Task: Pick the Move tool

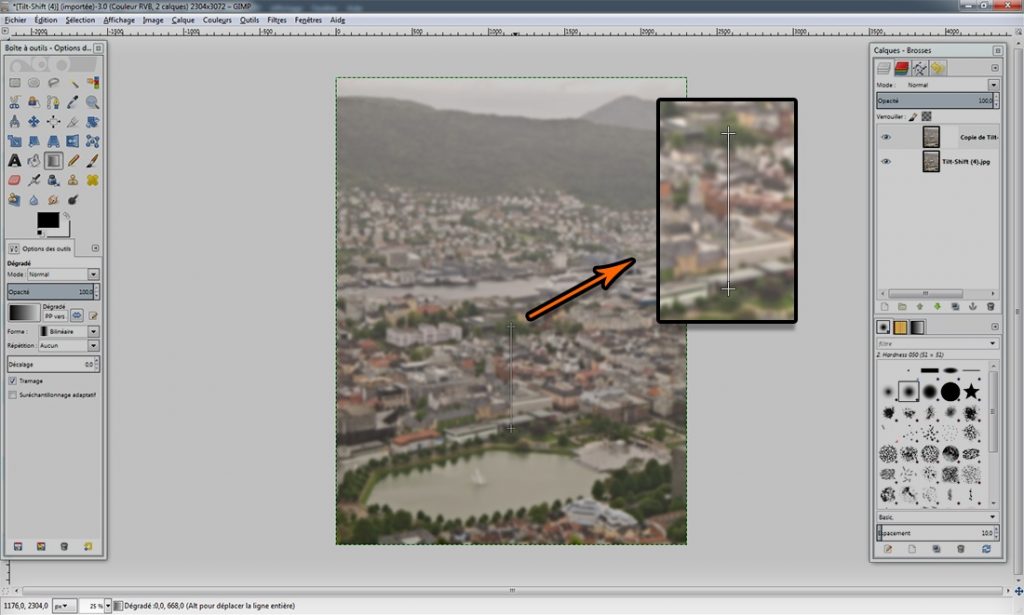Action: (x=33, y=122)
